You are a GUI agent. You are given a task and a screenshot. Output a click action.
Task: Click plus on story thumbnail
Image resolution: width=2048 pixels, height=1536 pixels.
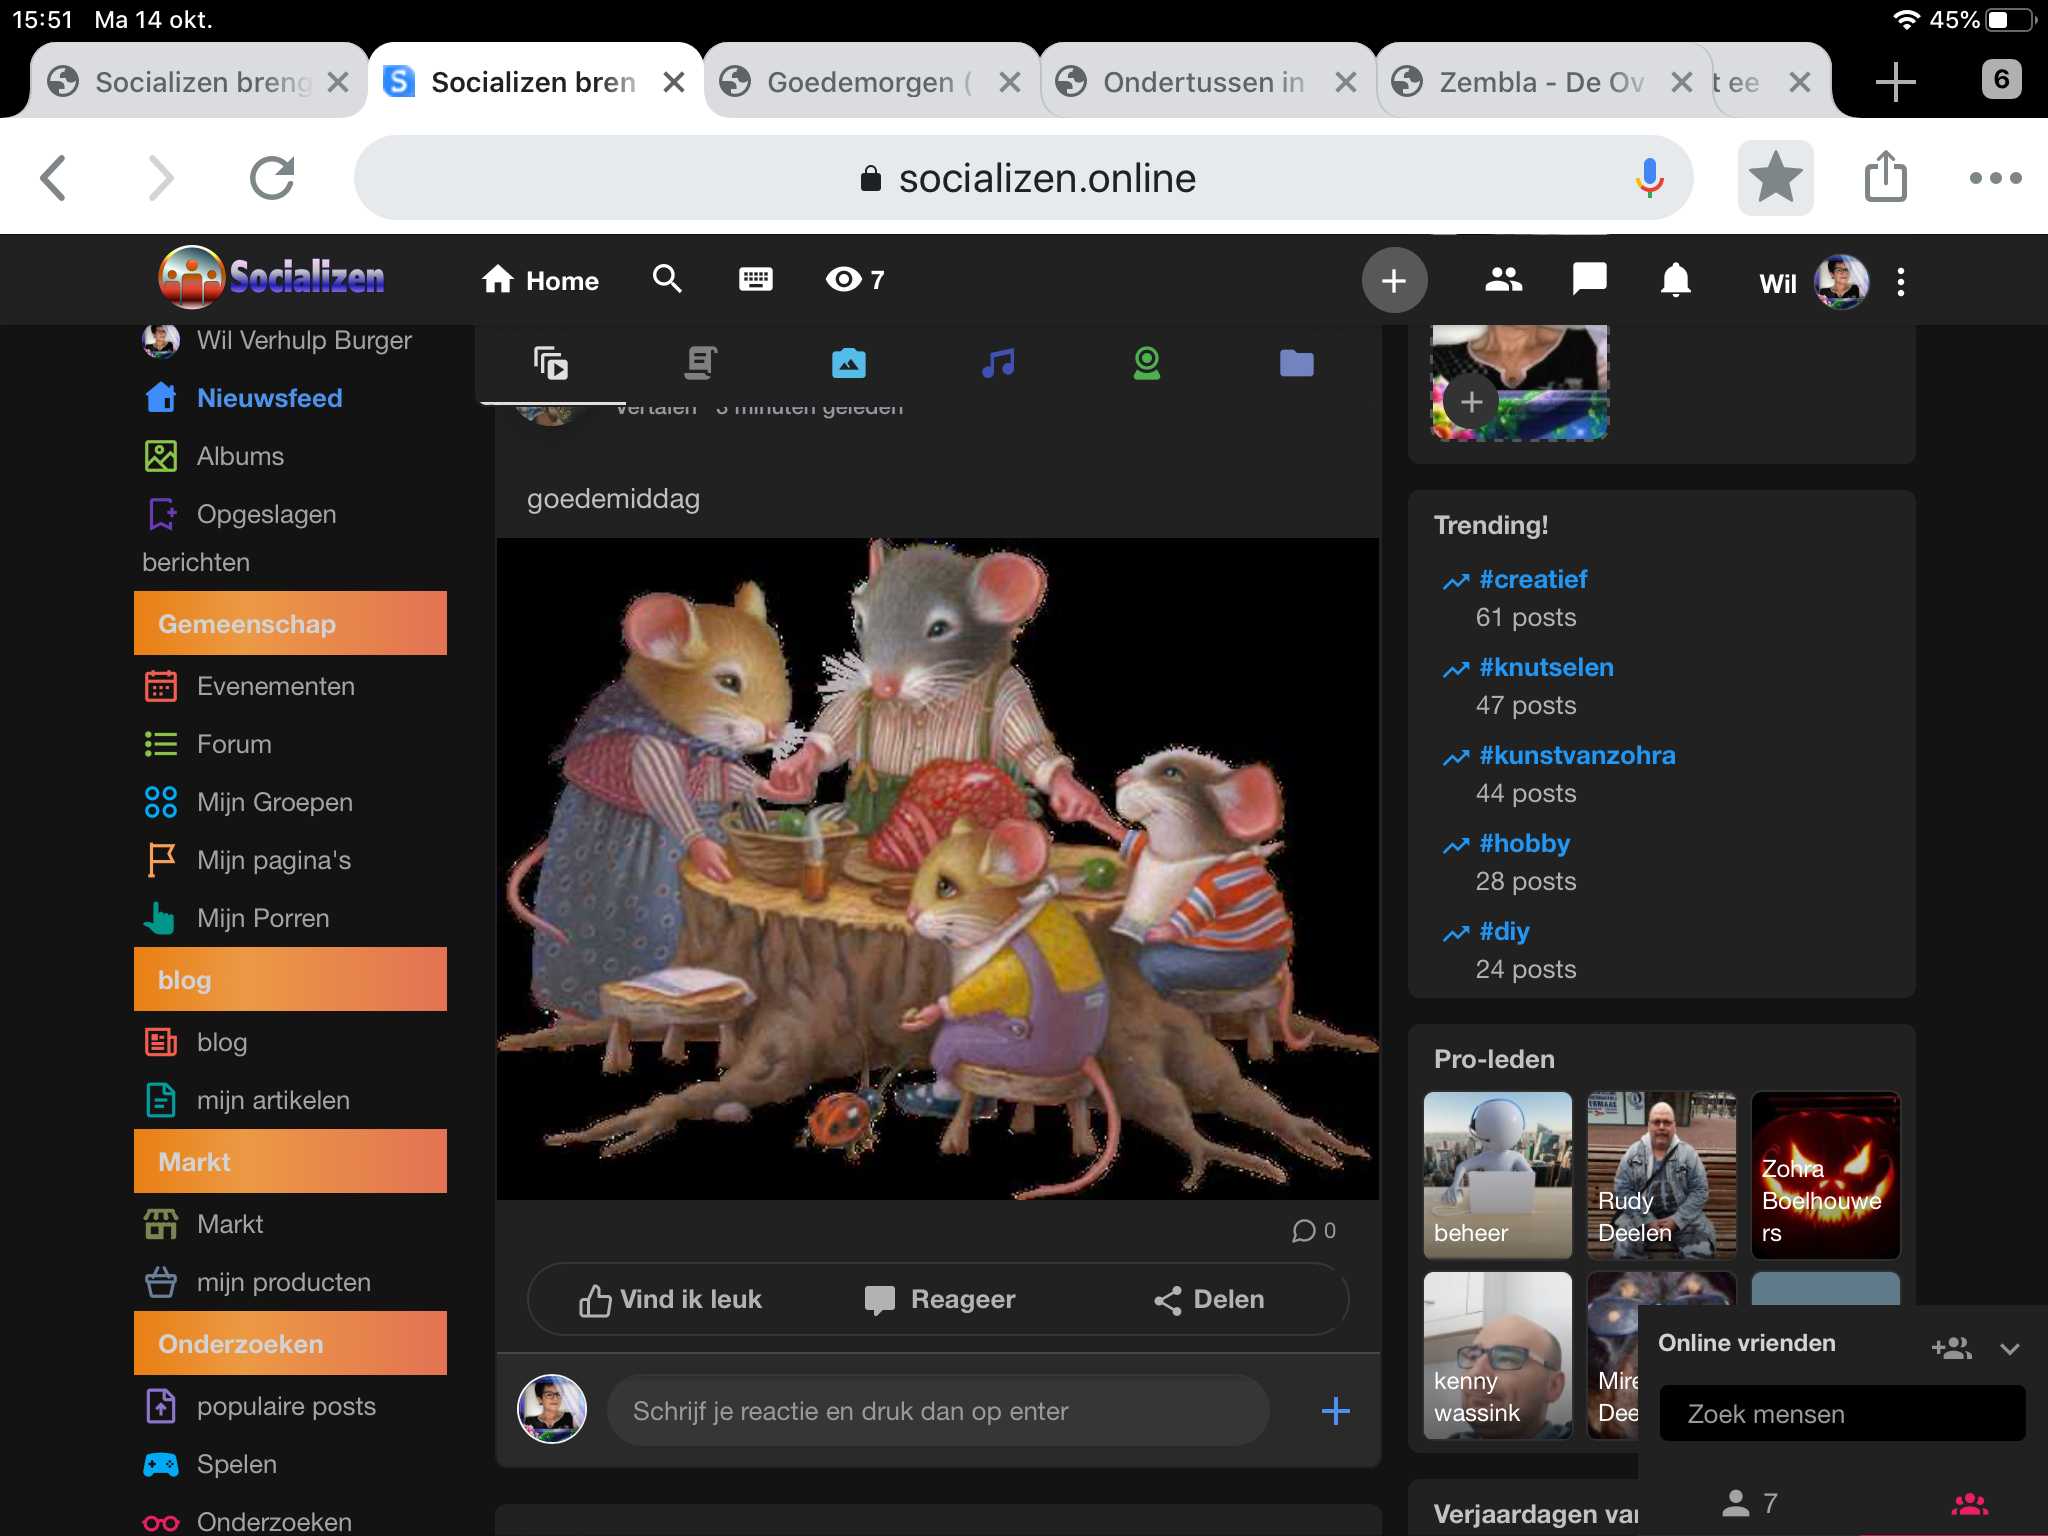pyautogui.click(x=1471, y=402)
